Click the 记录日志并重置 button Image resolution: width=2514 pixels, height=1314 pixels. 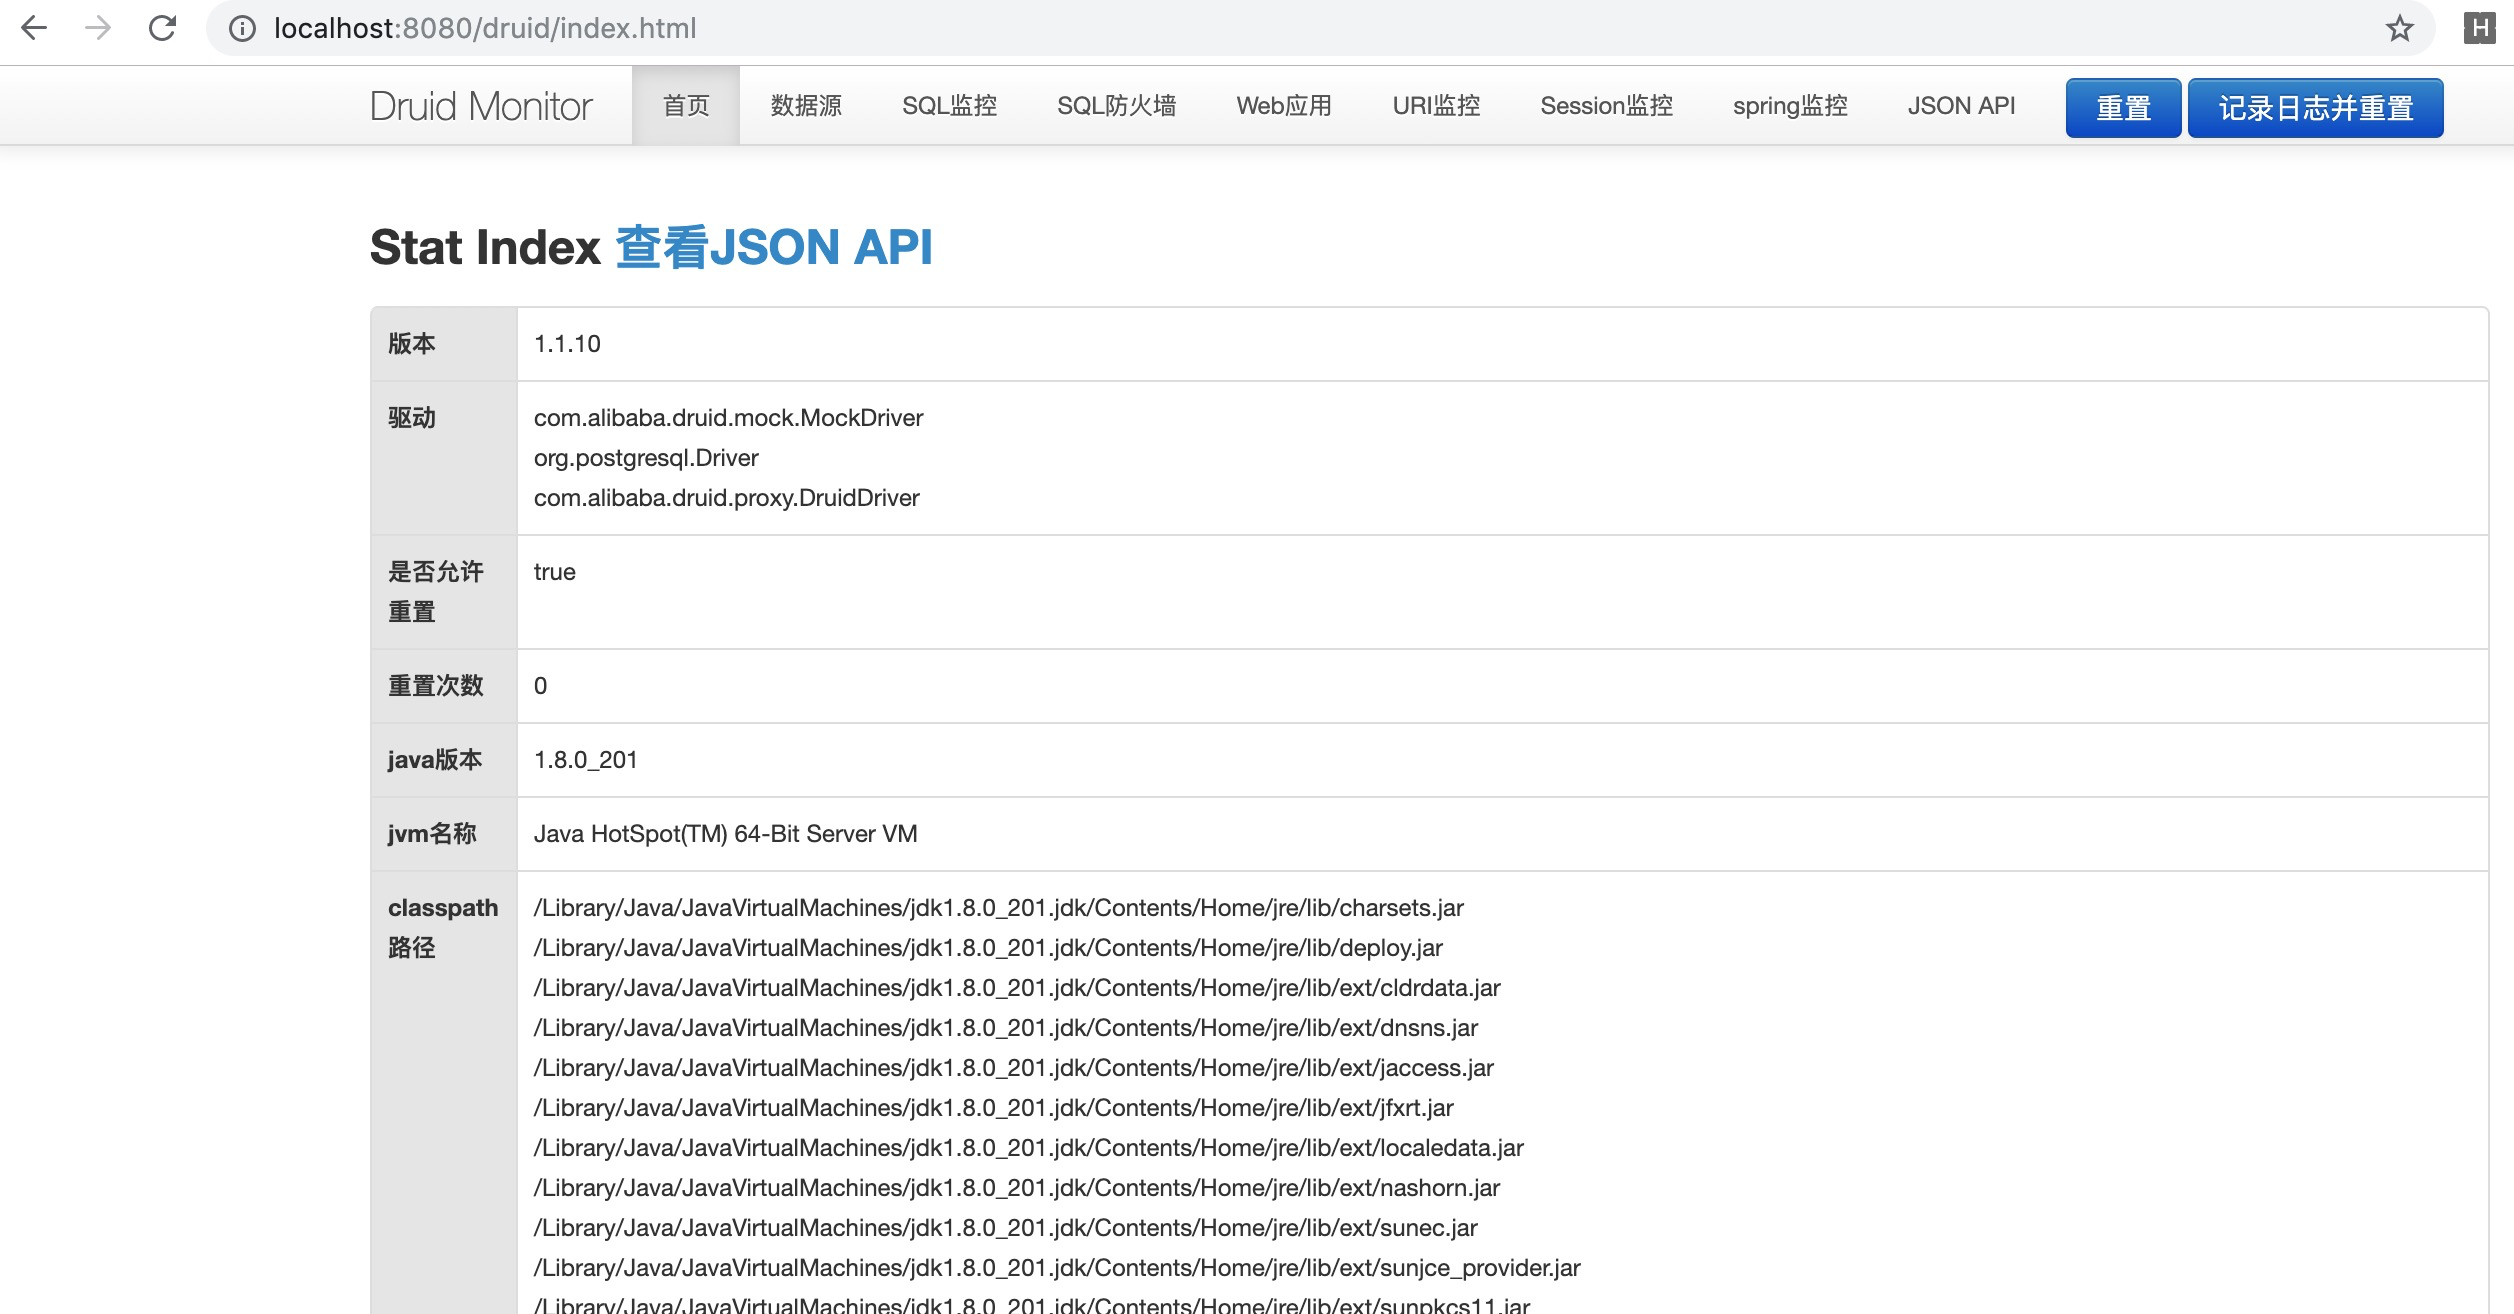tap(2315, 108)
